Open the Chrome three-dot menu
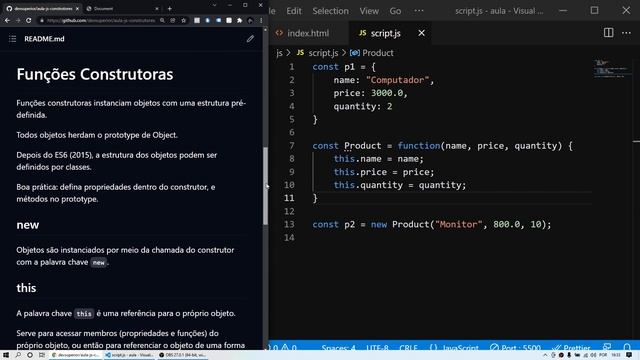 261,20
